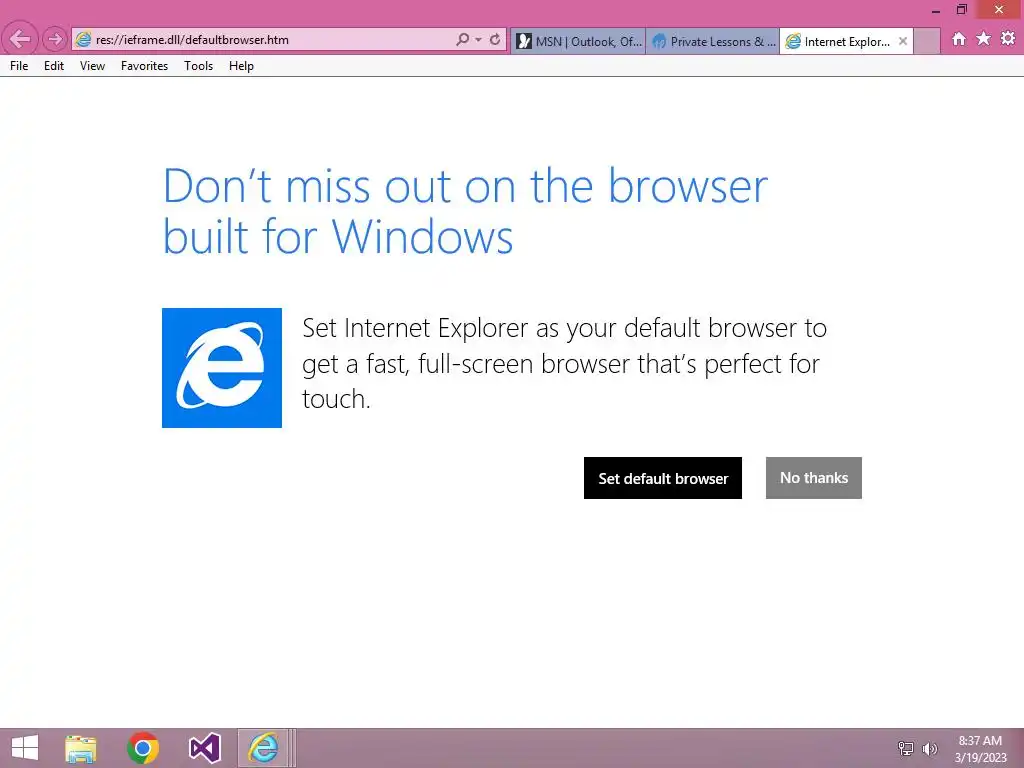Click the MSN tab's favicon

pyautogui.click(x=524, y=42)
